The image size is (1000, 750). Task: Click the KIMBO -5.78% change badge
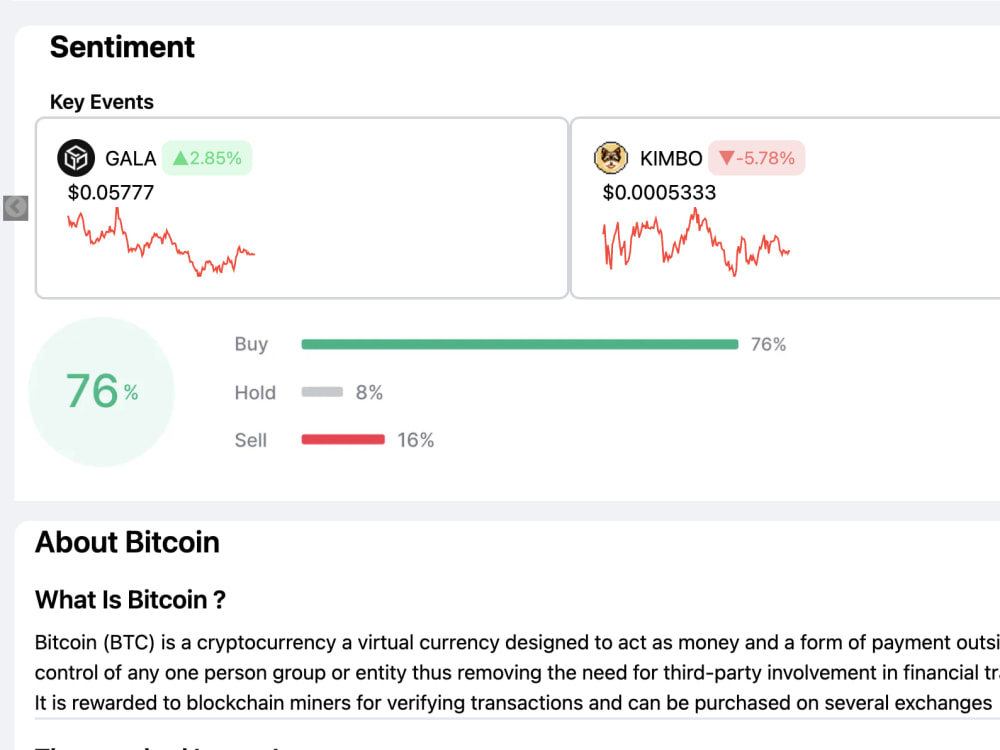(756, 158)
